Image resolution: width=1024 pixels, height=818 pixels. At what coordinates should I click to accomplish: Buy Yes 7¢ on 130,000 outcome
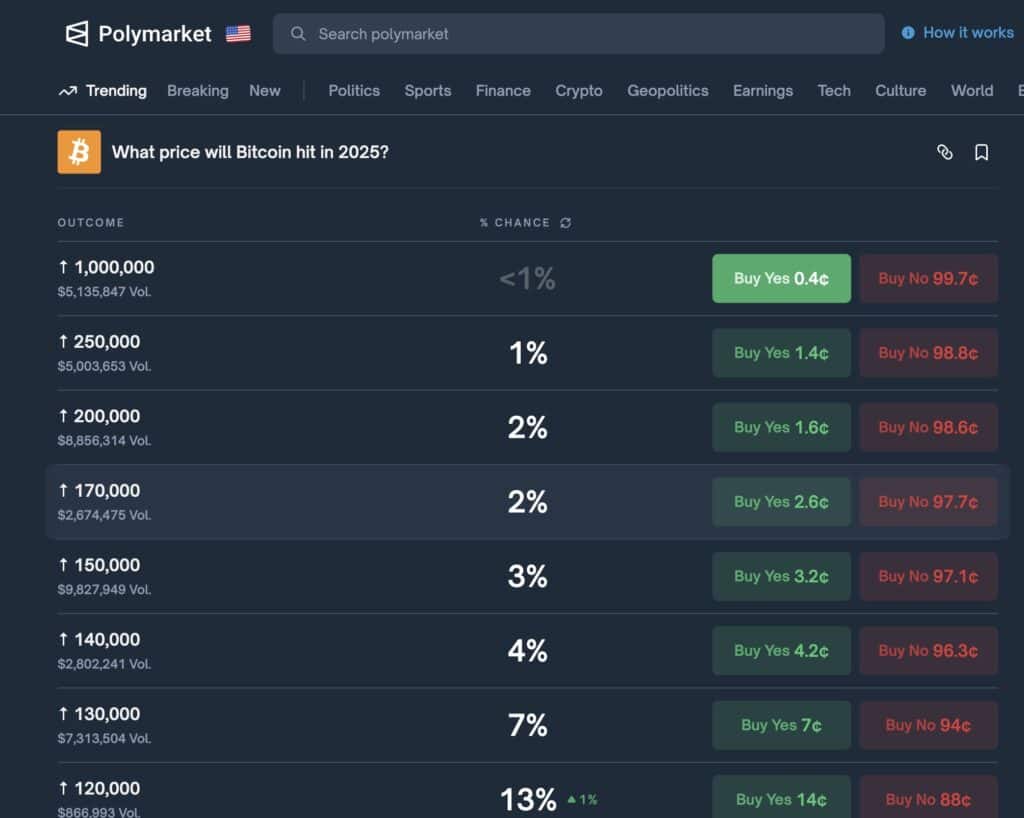coord(781,725)
